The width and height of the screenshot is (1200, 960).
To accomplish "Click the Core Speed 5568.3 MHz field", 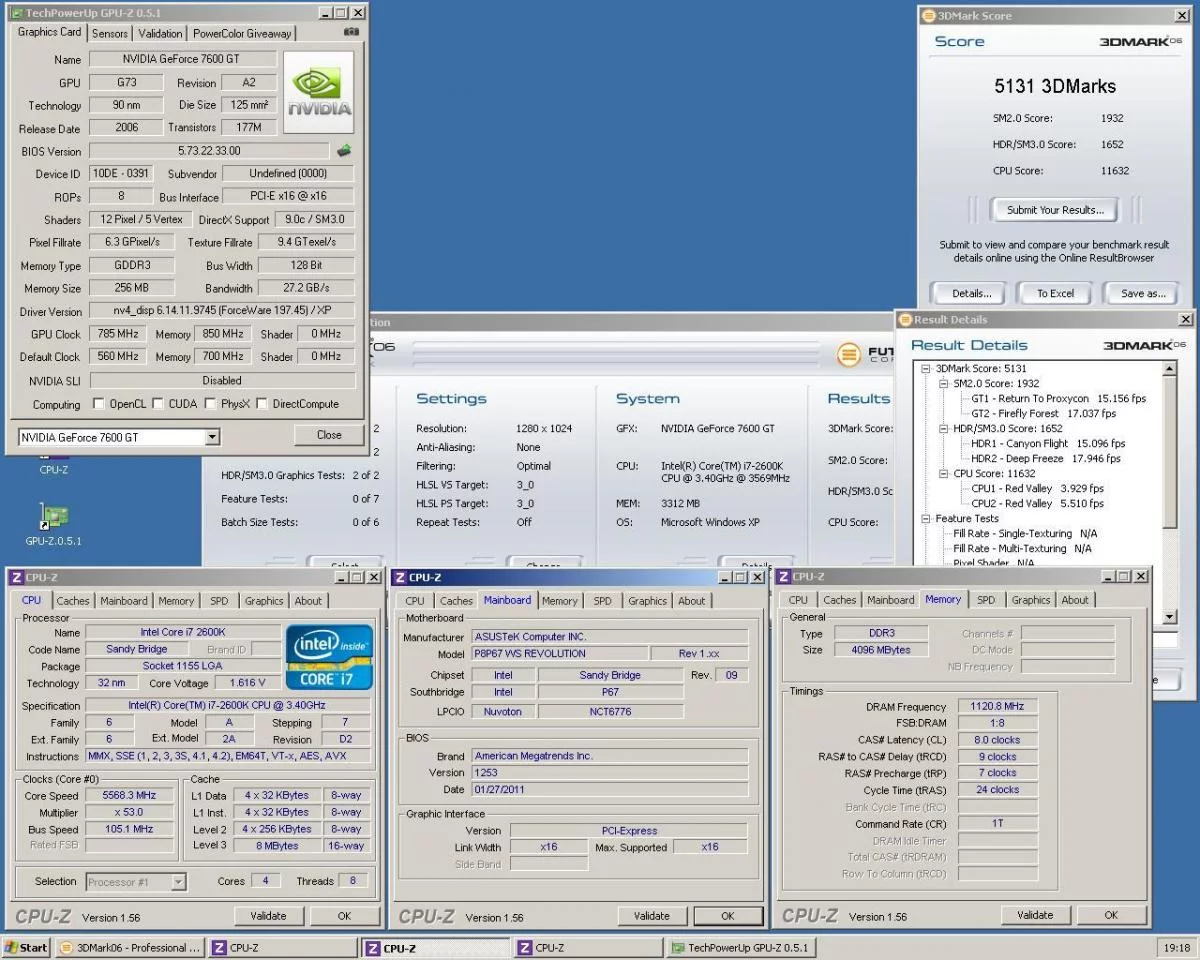I will [131, 796].
